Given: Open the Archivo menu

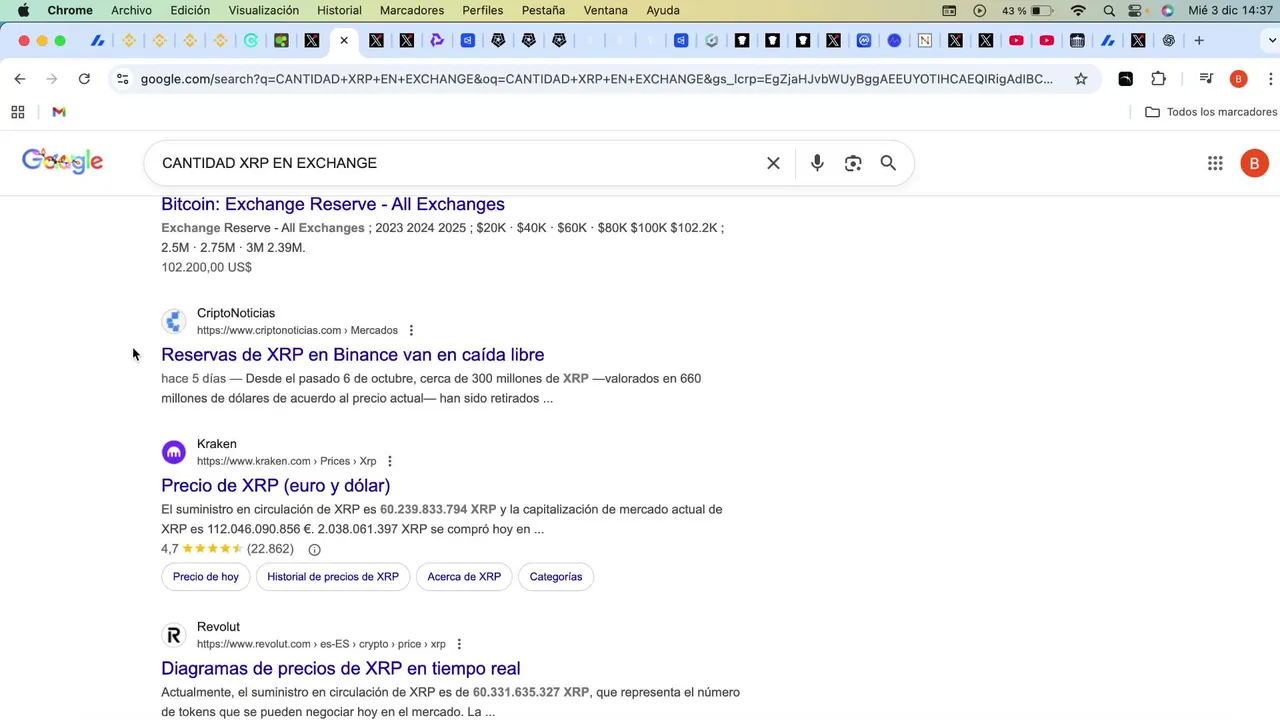Looking at the screenshot, I should [131, 11].
